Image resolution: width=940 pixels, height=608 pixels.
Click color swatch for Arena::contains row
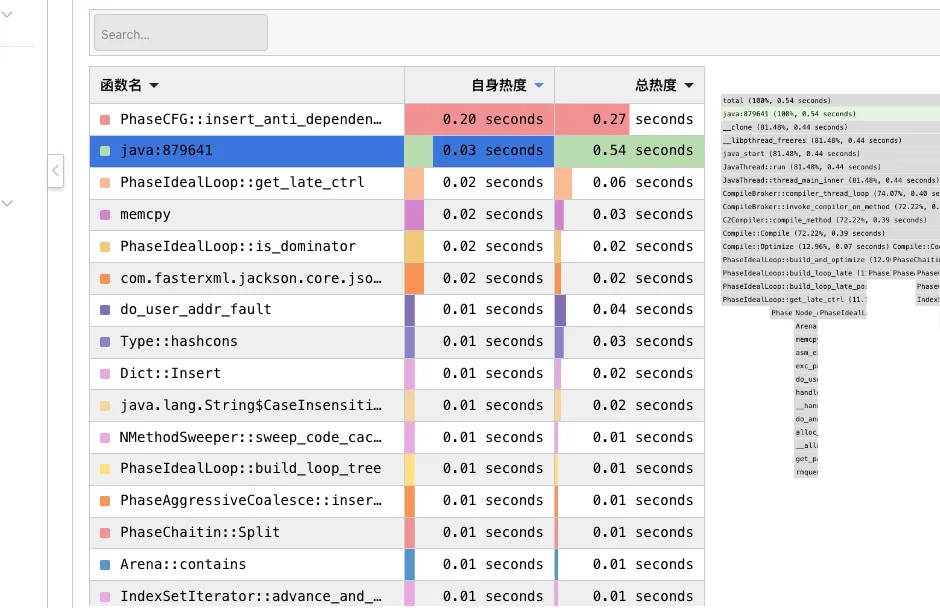pos(105,565)
